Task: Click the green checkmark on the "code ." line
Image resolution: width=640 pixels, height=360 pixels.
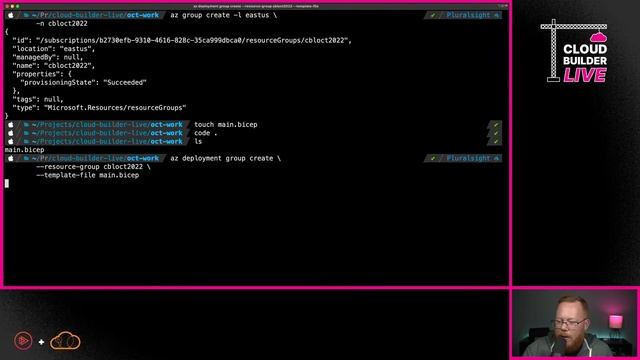Action: pyautogui.click(x=496, y=133)
